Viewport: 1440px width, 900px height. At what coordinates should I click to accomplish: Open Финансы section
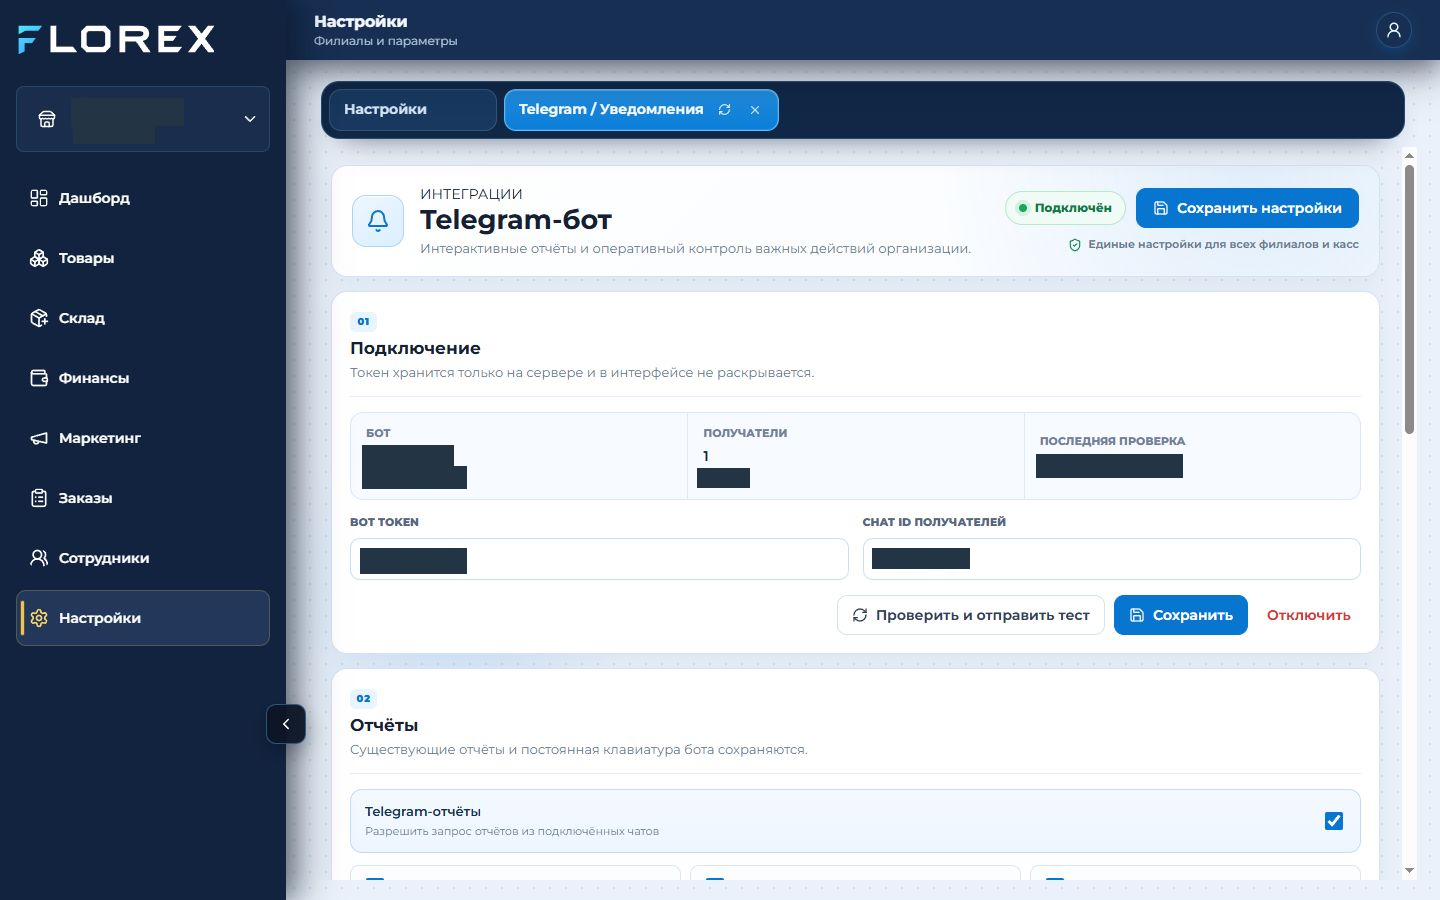143,378
